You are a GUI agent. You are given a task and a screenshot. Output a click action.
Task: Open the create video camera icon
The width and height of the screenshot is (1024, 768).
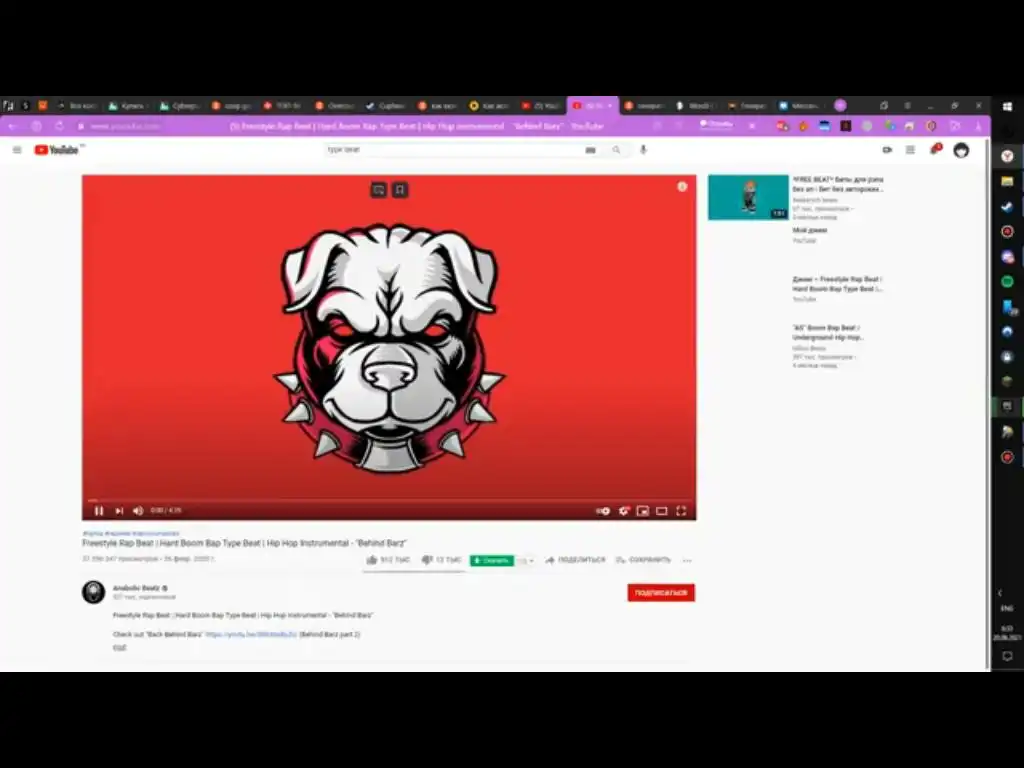pyautogui.click(x=887, y=150)
